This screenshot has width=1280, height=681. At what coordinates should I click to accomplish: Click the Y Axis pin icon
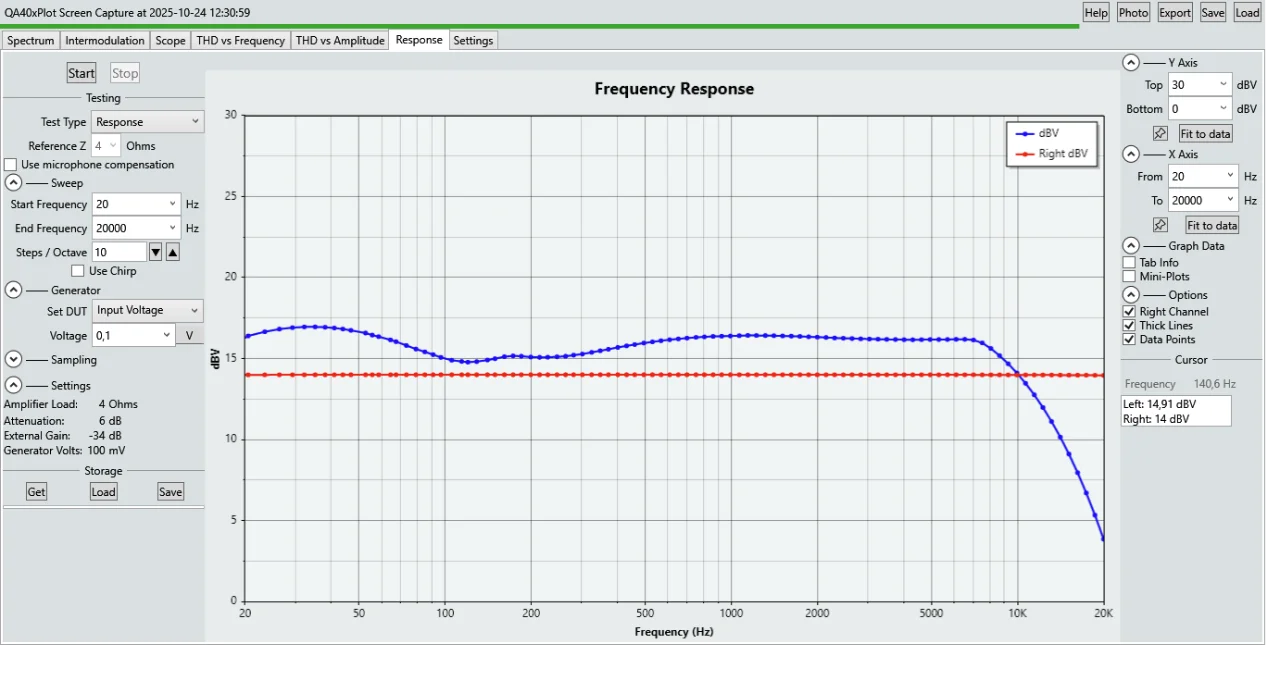[1159, 133]
